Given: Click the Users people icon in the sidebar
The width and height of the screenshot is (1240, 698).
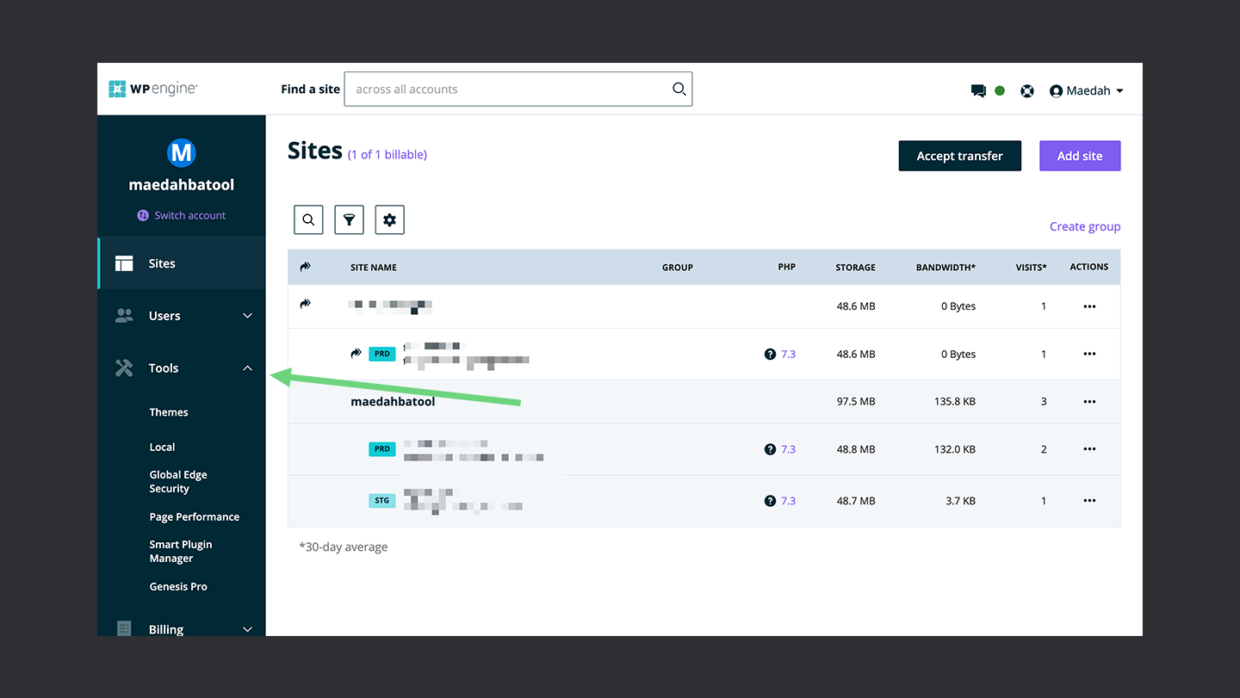Looking at the screenshot, I should 124,315.
